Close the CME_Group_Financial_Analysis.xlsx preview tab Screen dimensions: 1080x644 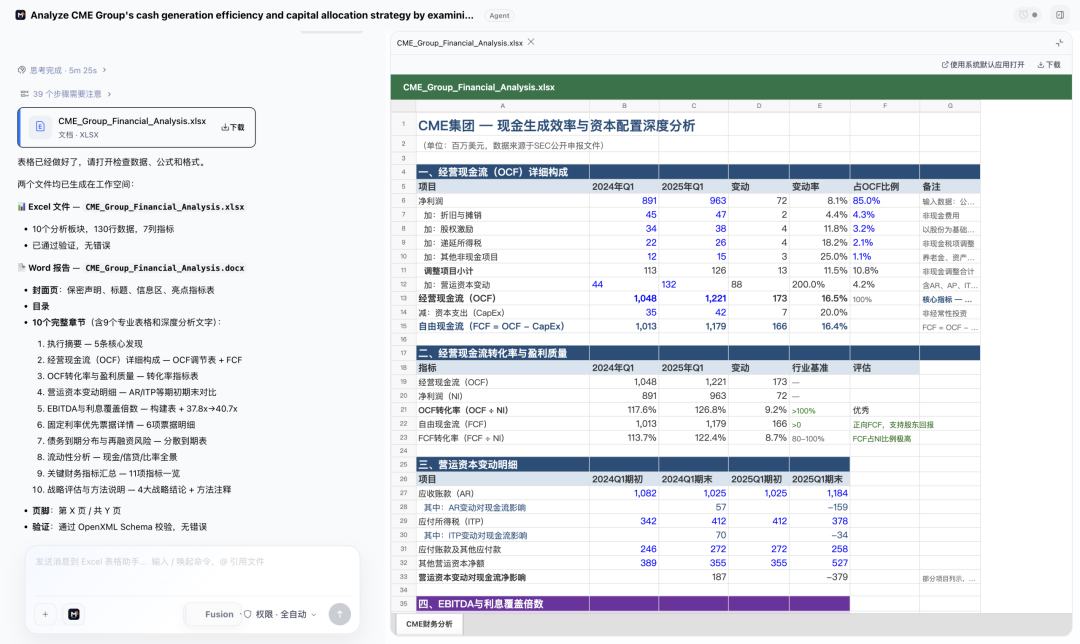point(531,42)
